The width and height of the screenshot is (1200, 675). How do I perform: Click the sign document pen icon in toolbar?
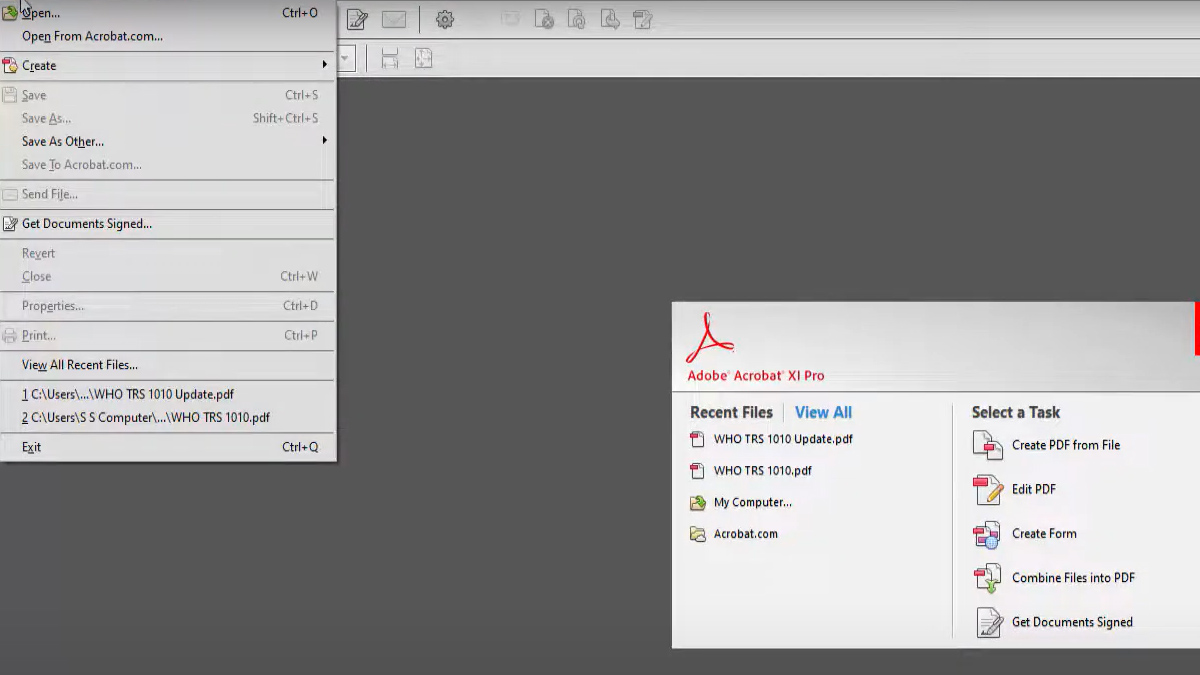coord(357,19)
